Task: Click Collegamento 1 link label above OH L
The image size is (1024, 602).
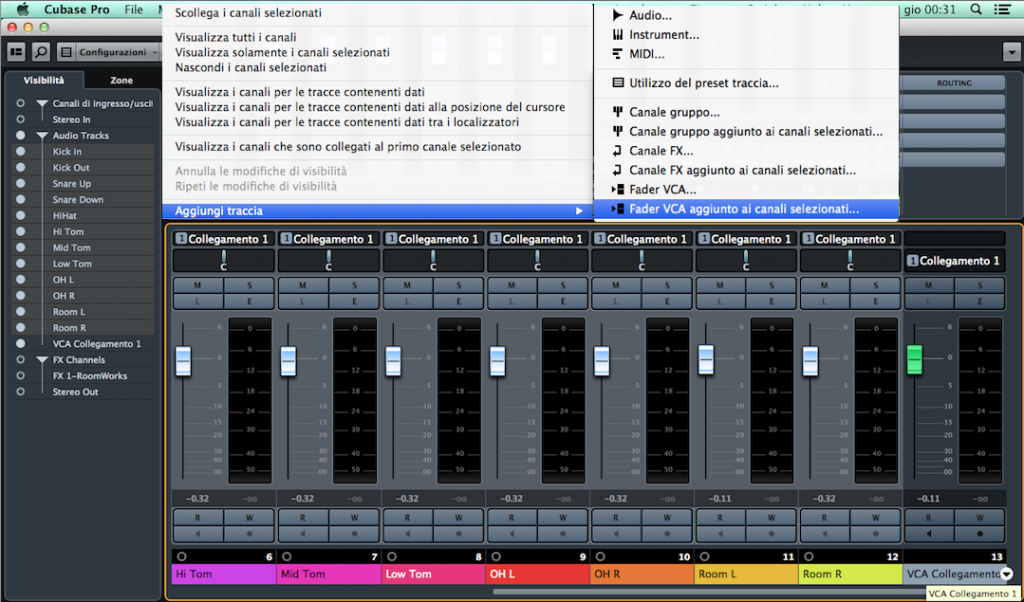Action: (x=536, y=239)
